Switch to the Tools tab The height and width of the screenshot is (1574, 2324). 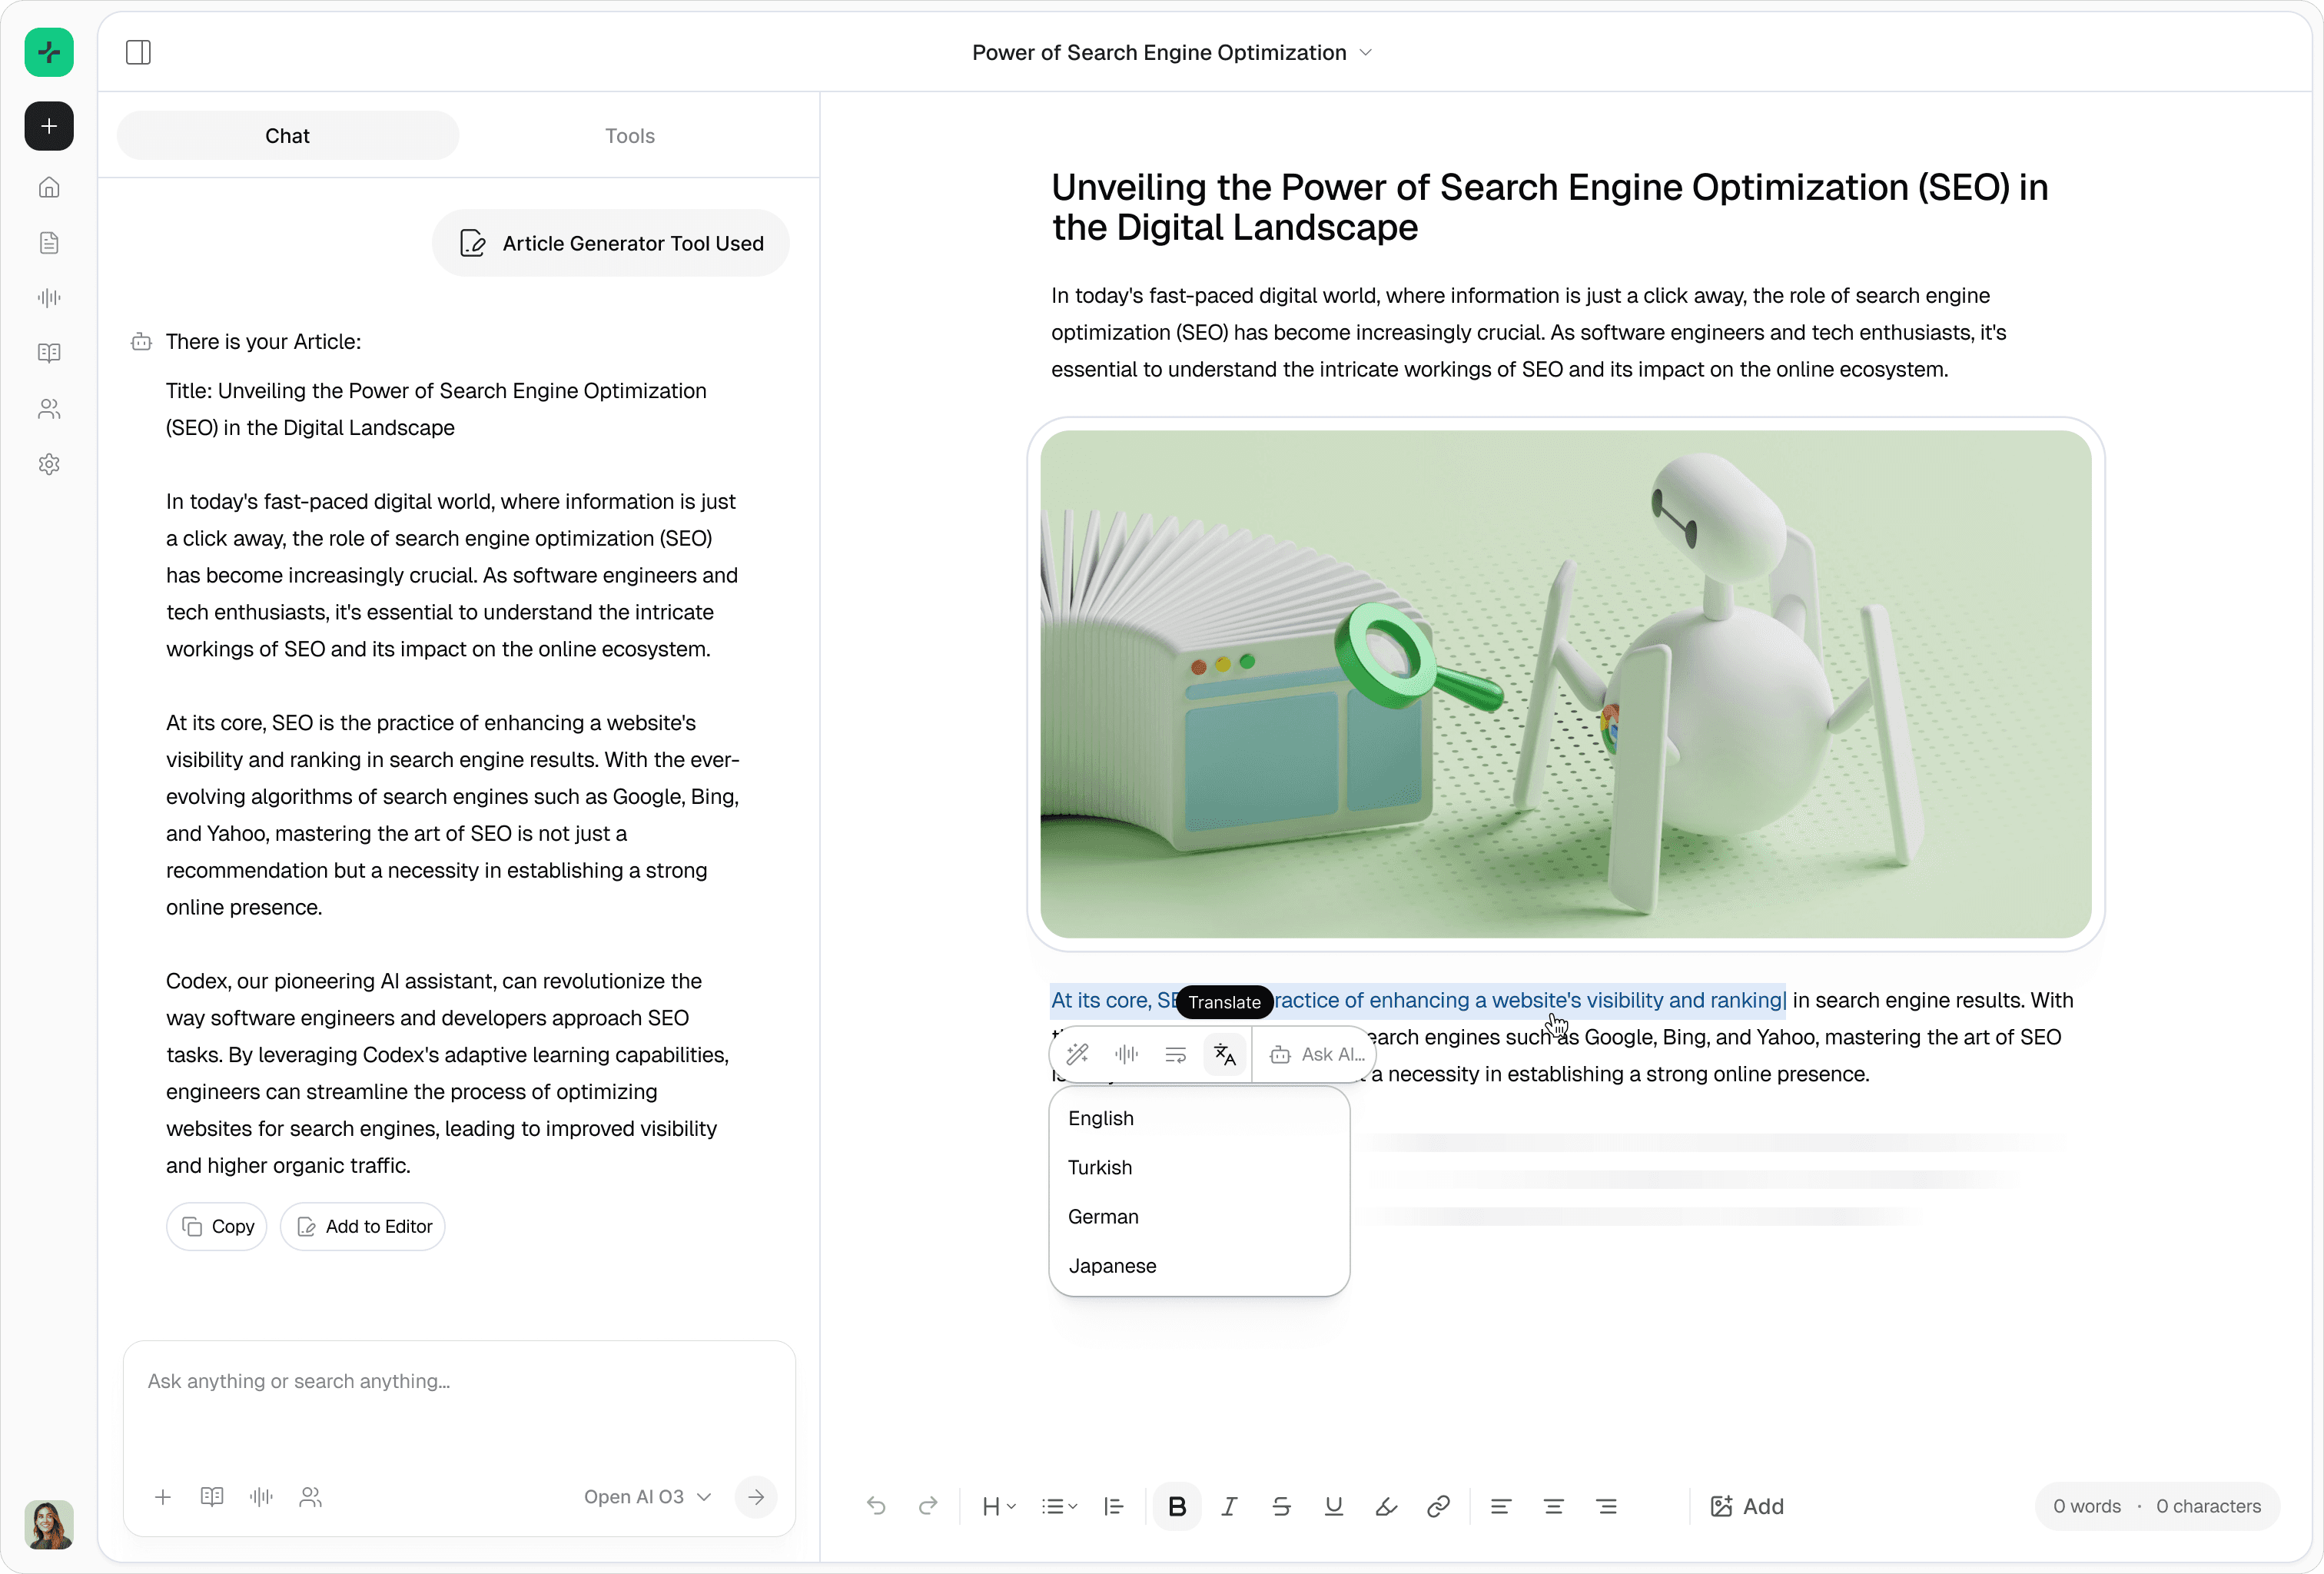pos(629,136)
